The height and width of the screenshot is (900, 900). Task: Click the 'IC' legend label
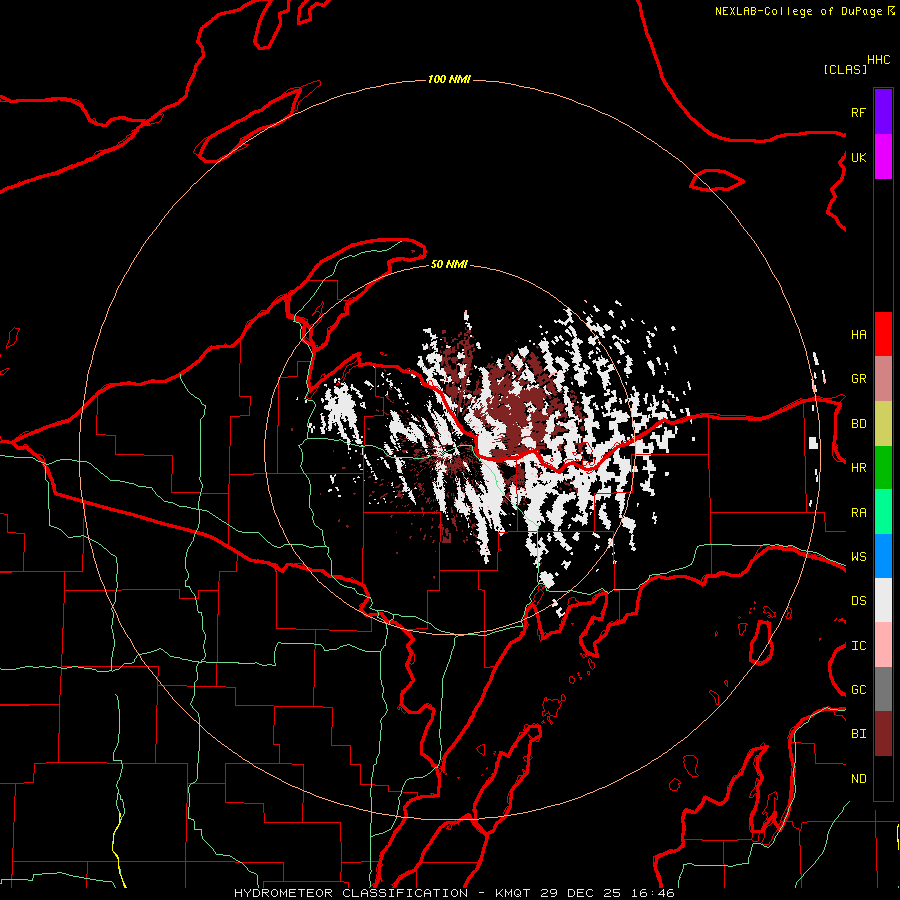click(x=858, y=646)
